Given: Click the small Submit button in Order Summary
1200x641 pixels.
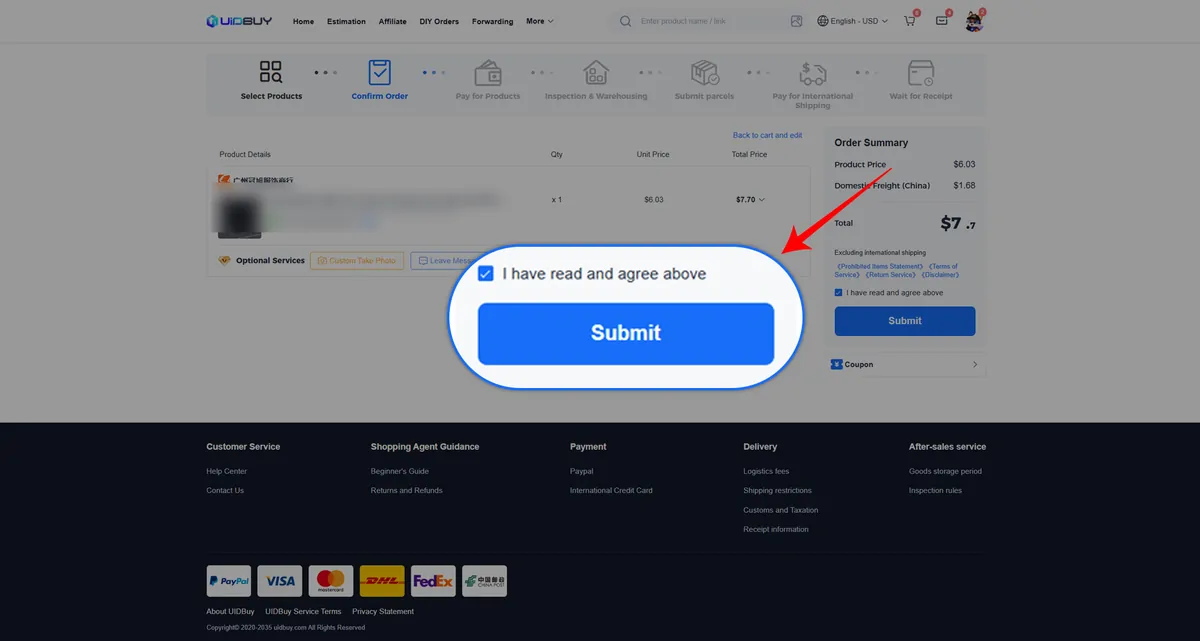Looking at the screenshot, I should (905, 321).
